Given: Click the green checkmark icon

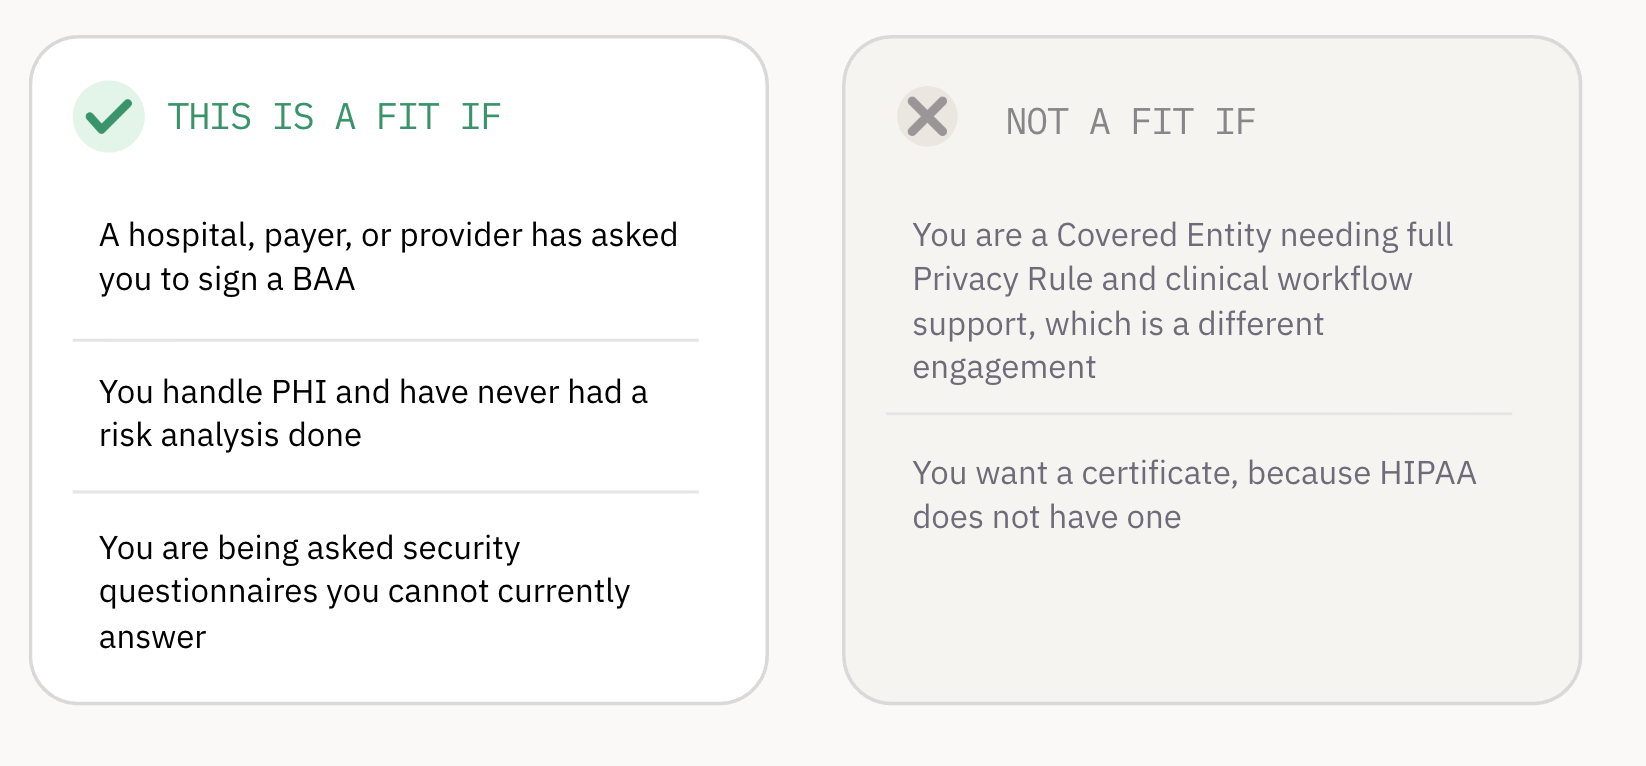Looking at the screenshot, I should (x=109, y=117).
